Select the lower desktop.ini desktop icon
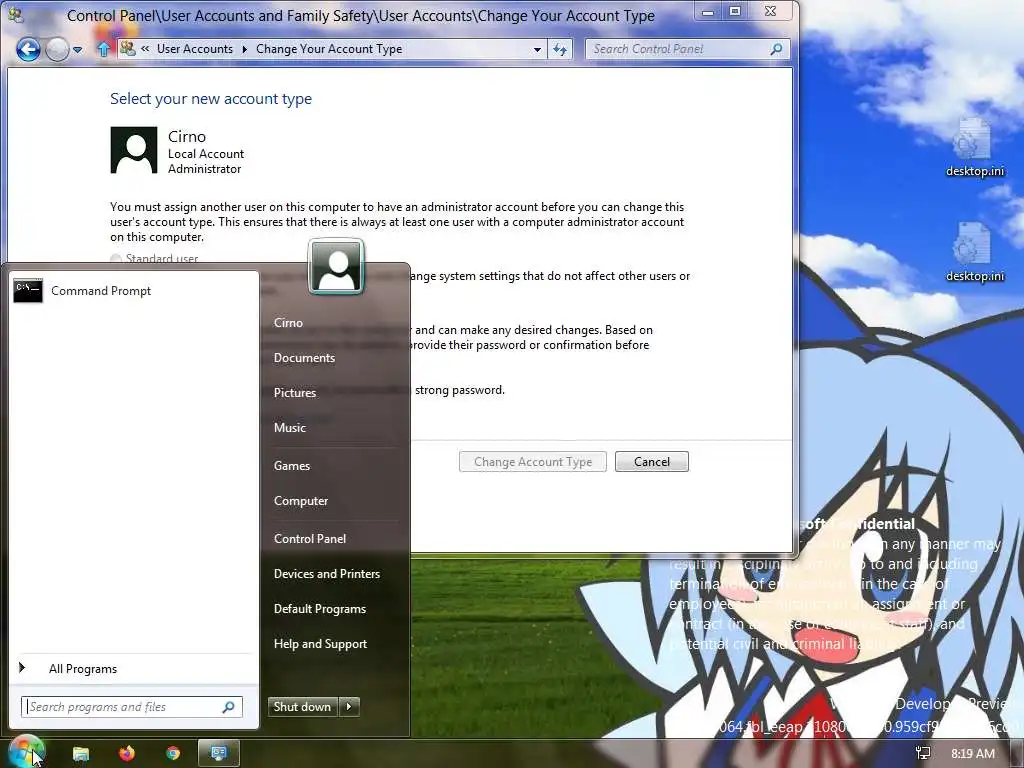Viewport: 1024px width, 768px height. 974,252
